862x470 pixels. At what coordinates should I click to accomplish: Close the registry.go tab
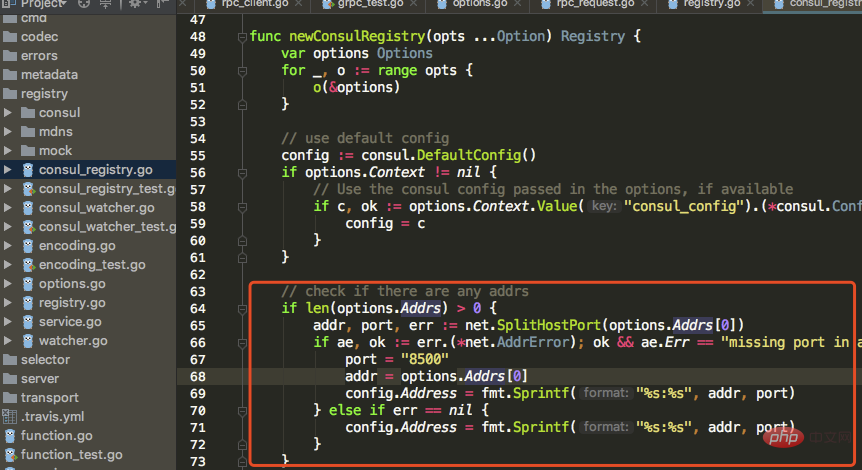pos(751,4)
